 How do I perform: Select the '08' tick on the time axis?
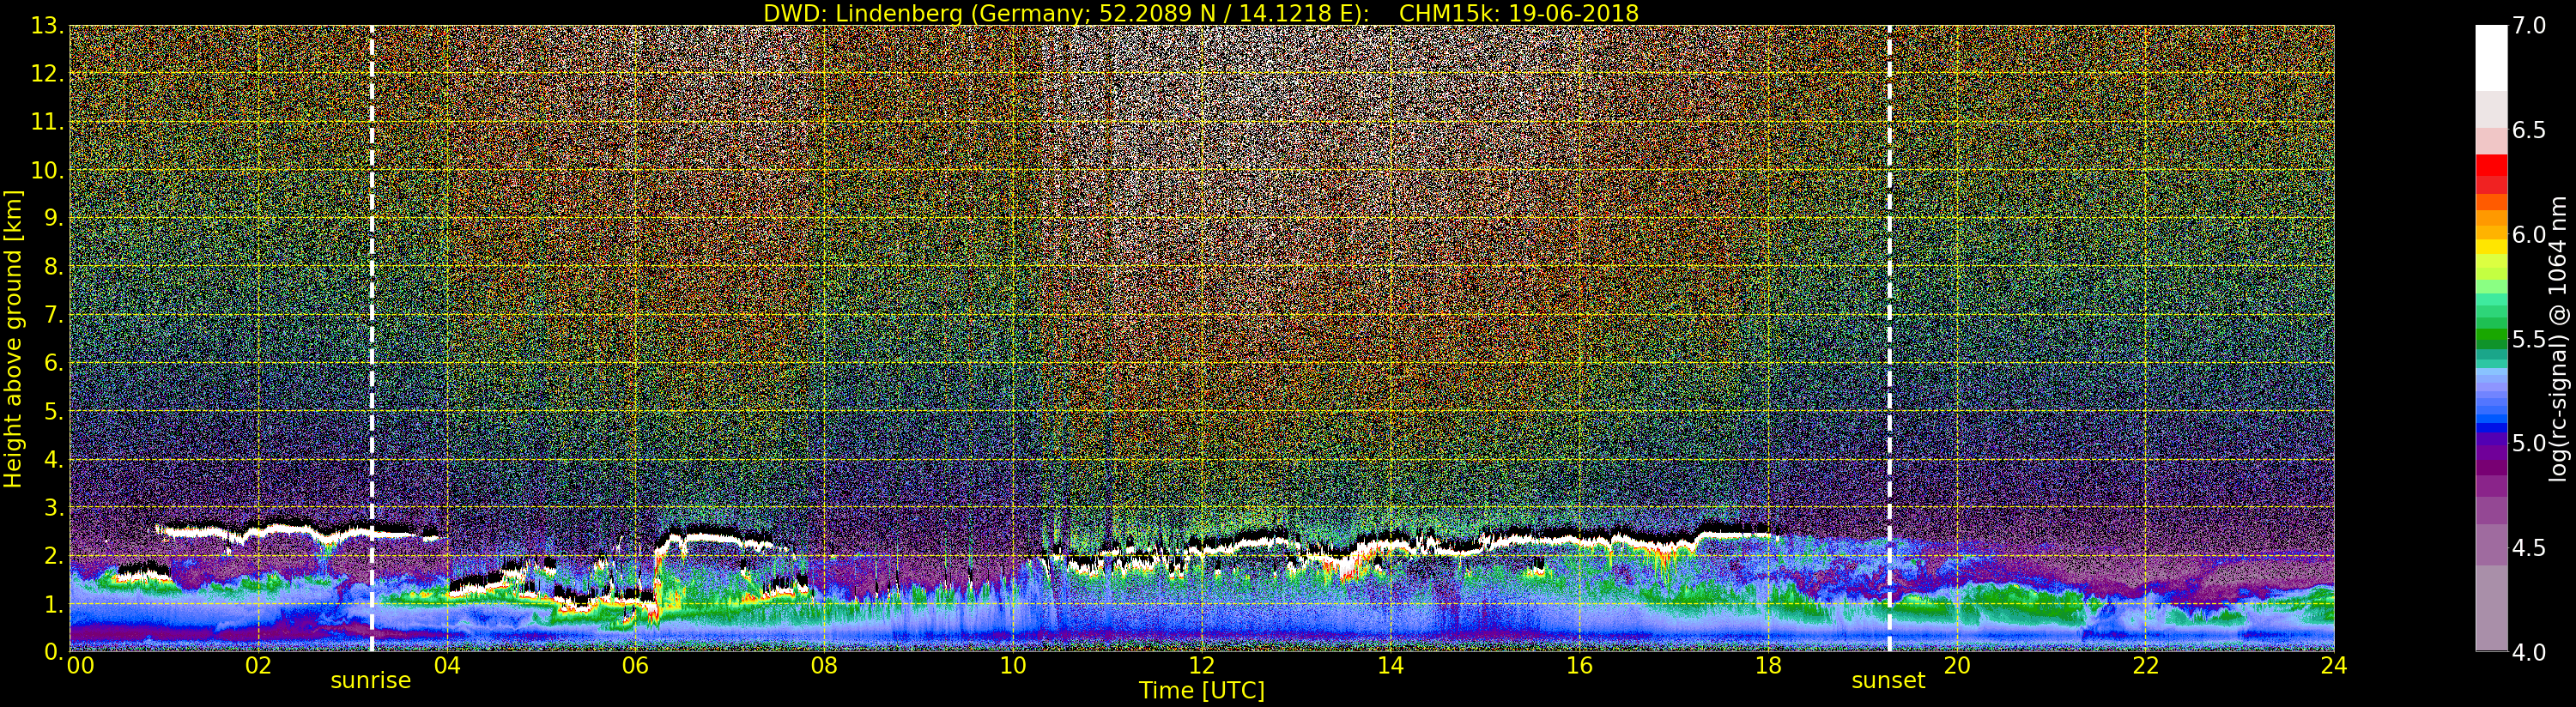824,666
